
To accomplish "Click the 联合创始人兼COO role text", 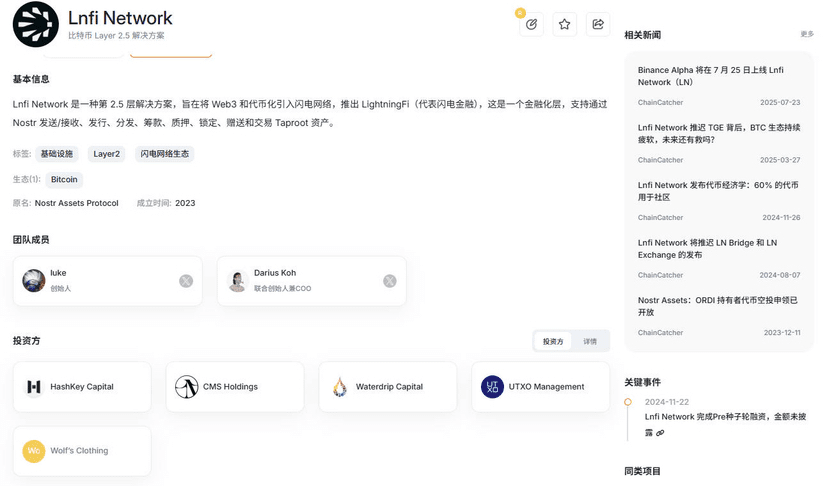I will pyautogui.click(x=282, y=288).
